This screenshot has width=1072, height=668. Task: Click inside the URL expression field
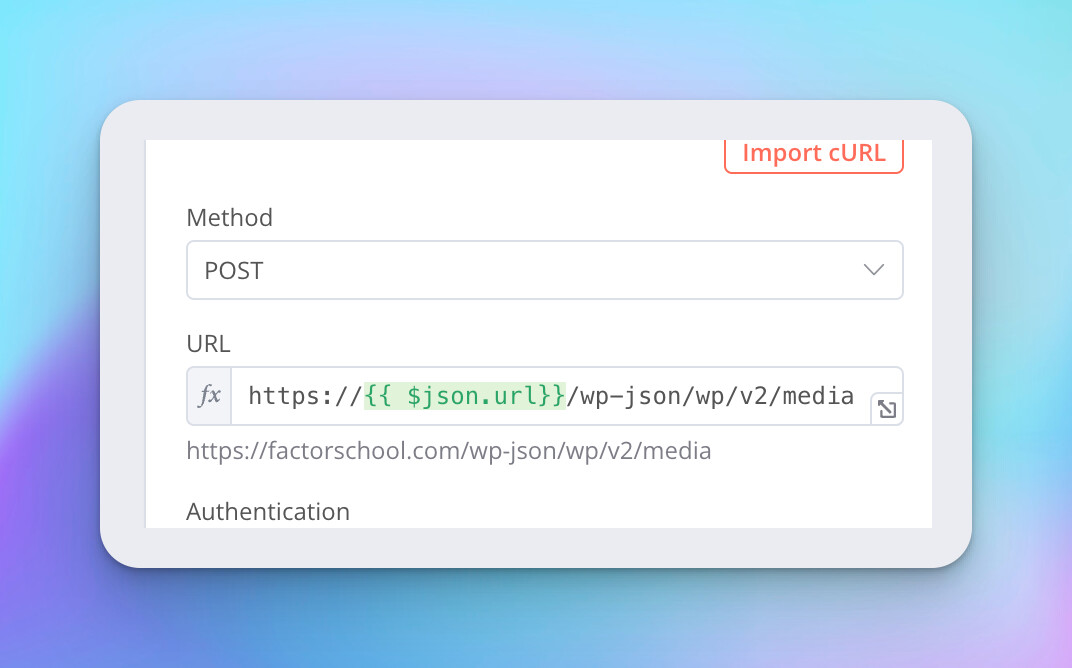(550, 396)
